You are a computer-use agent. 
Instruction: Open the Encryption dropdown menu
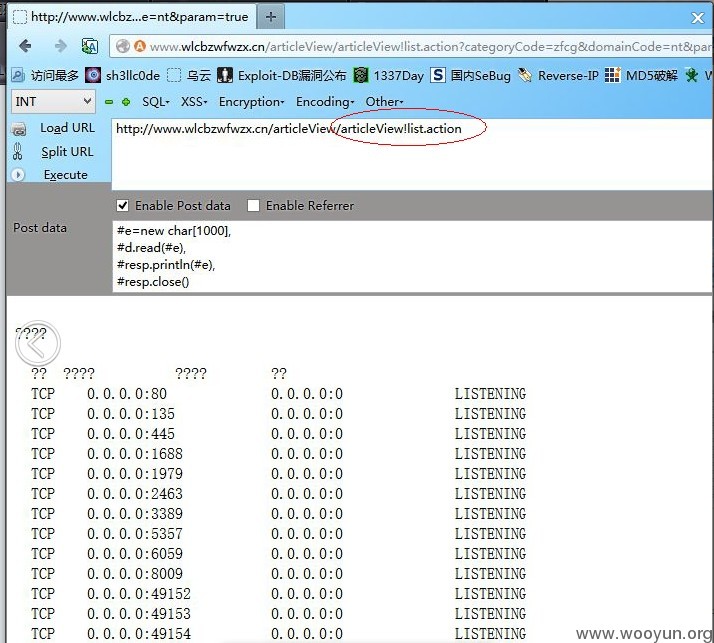[251, 102]
